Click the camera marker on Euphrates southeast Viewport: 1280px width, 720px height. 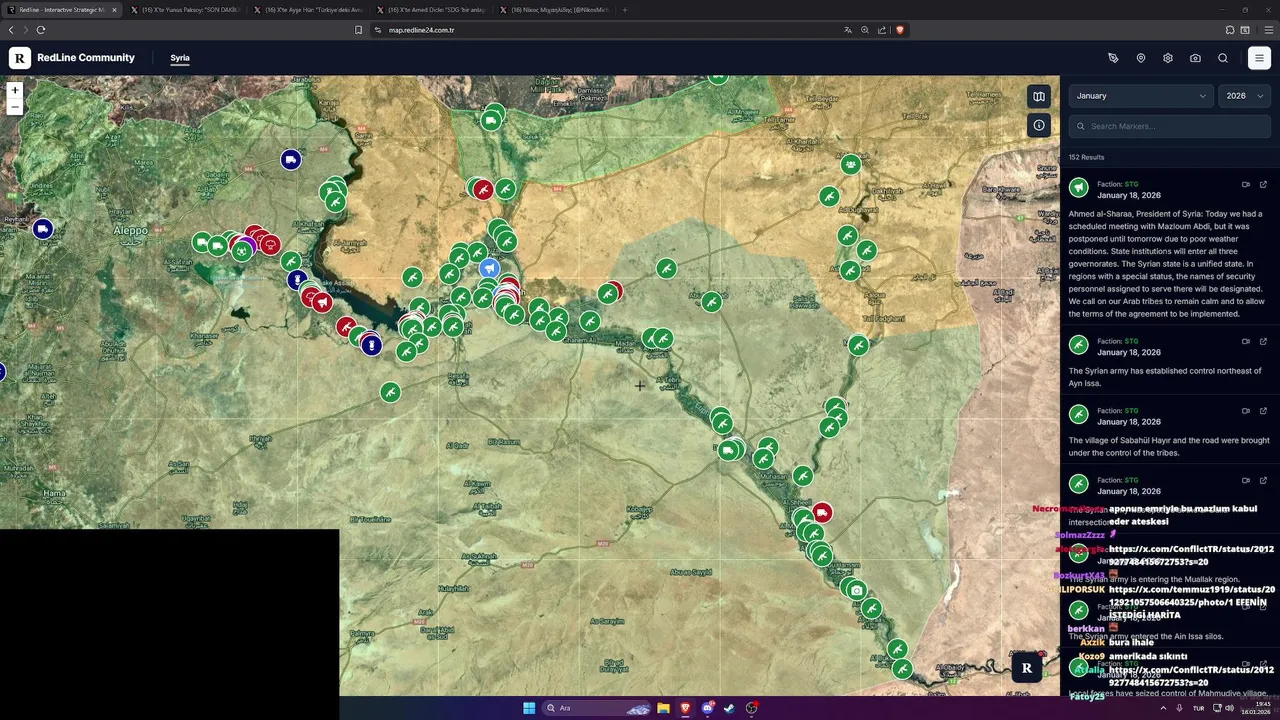(x=857, y=591)
